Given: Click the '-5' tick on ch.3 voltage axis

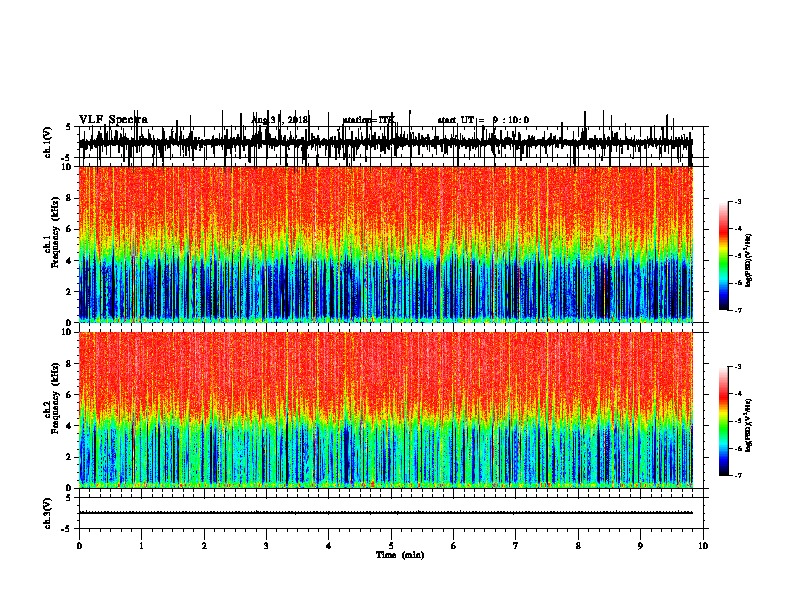Looking at the screenshot, I should point(66,529).
